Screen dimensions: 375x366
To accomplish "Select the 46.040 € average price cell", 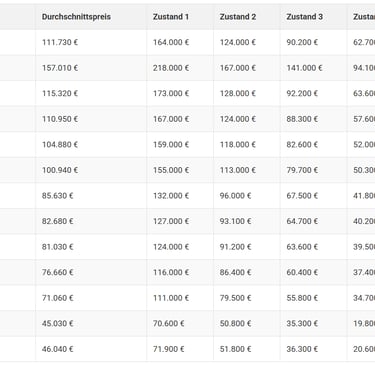I will [58, 349].
